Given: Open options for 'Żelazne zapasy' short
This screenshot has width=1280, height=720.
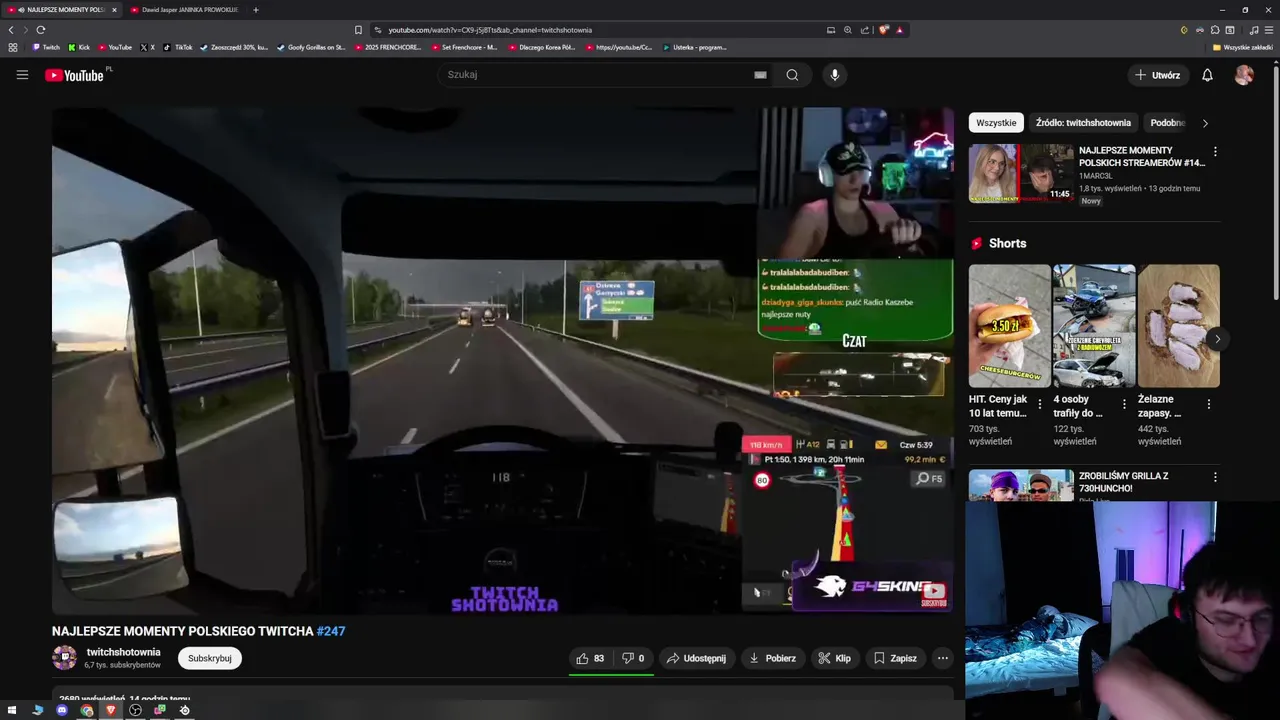Looking at the screenshot, I should (1208, 405).
